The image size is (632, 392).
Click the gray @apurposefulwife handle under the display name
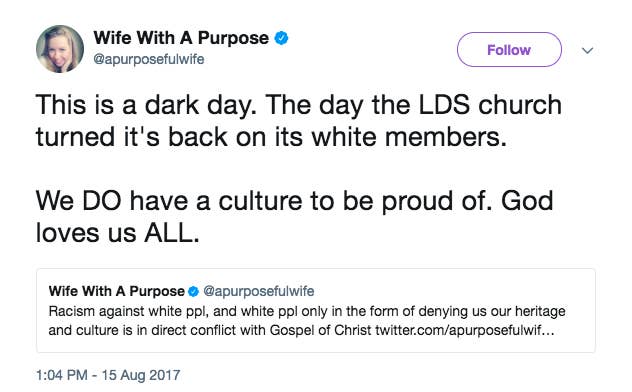click(149, 59)
